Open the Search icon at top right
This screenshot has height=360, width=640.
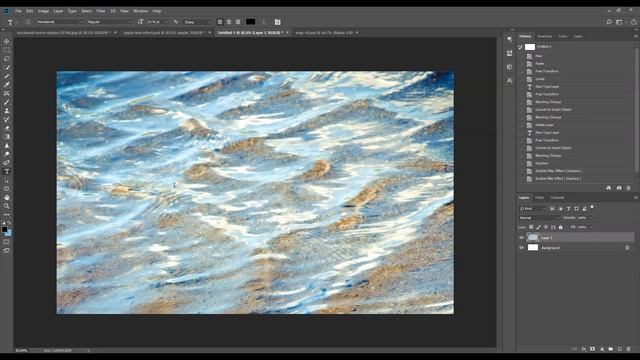point(609,22)
